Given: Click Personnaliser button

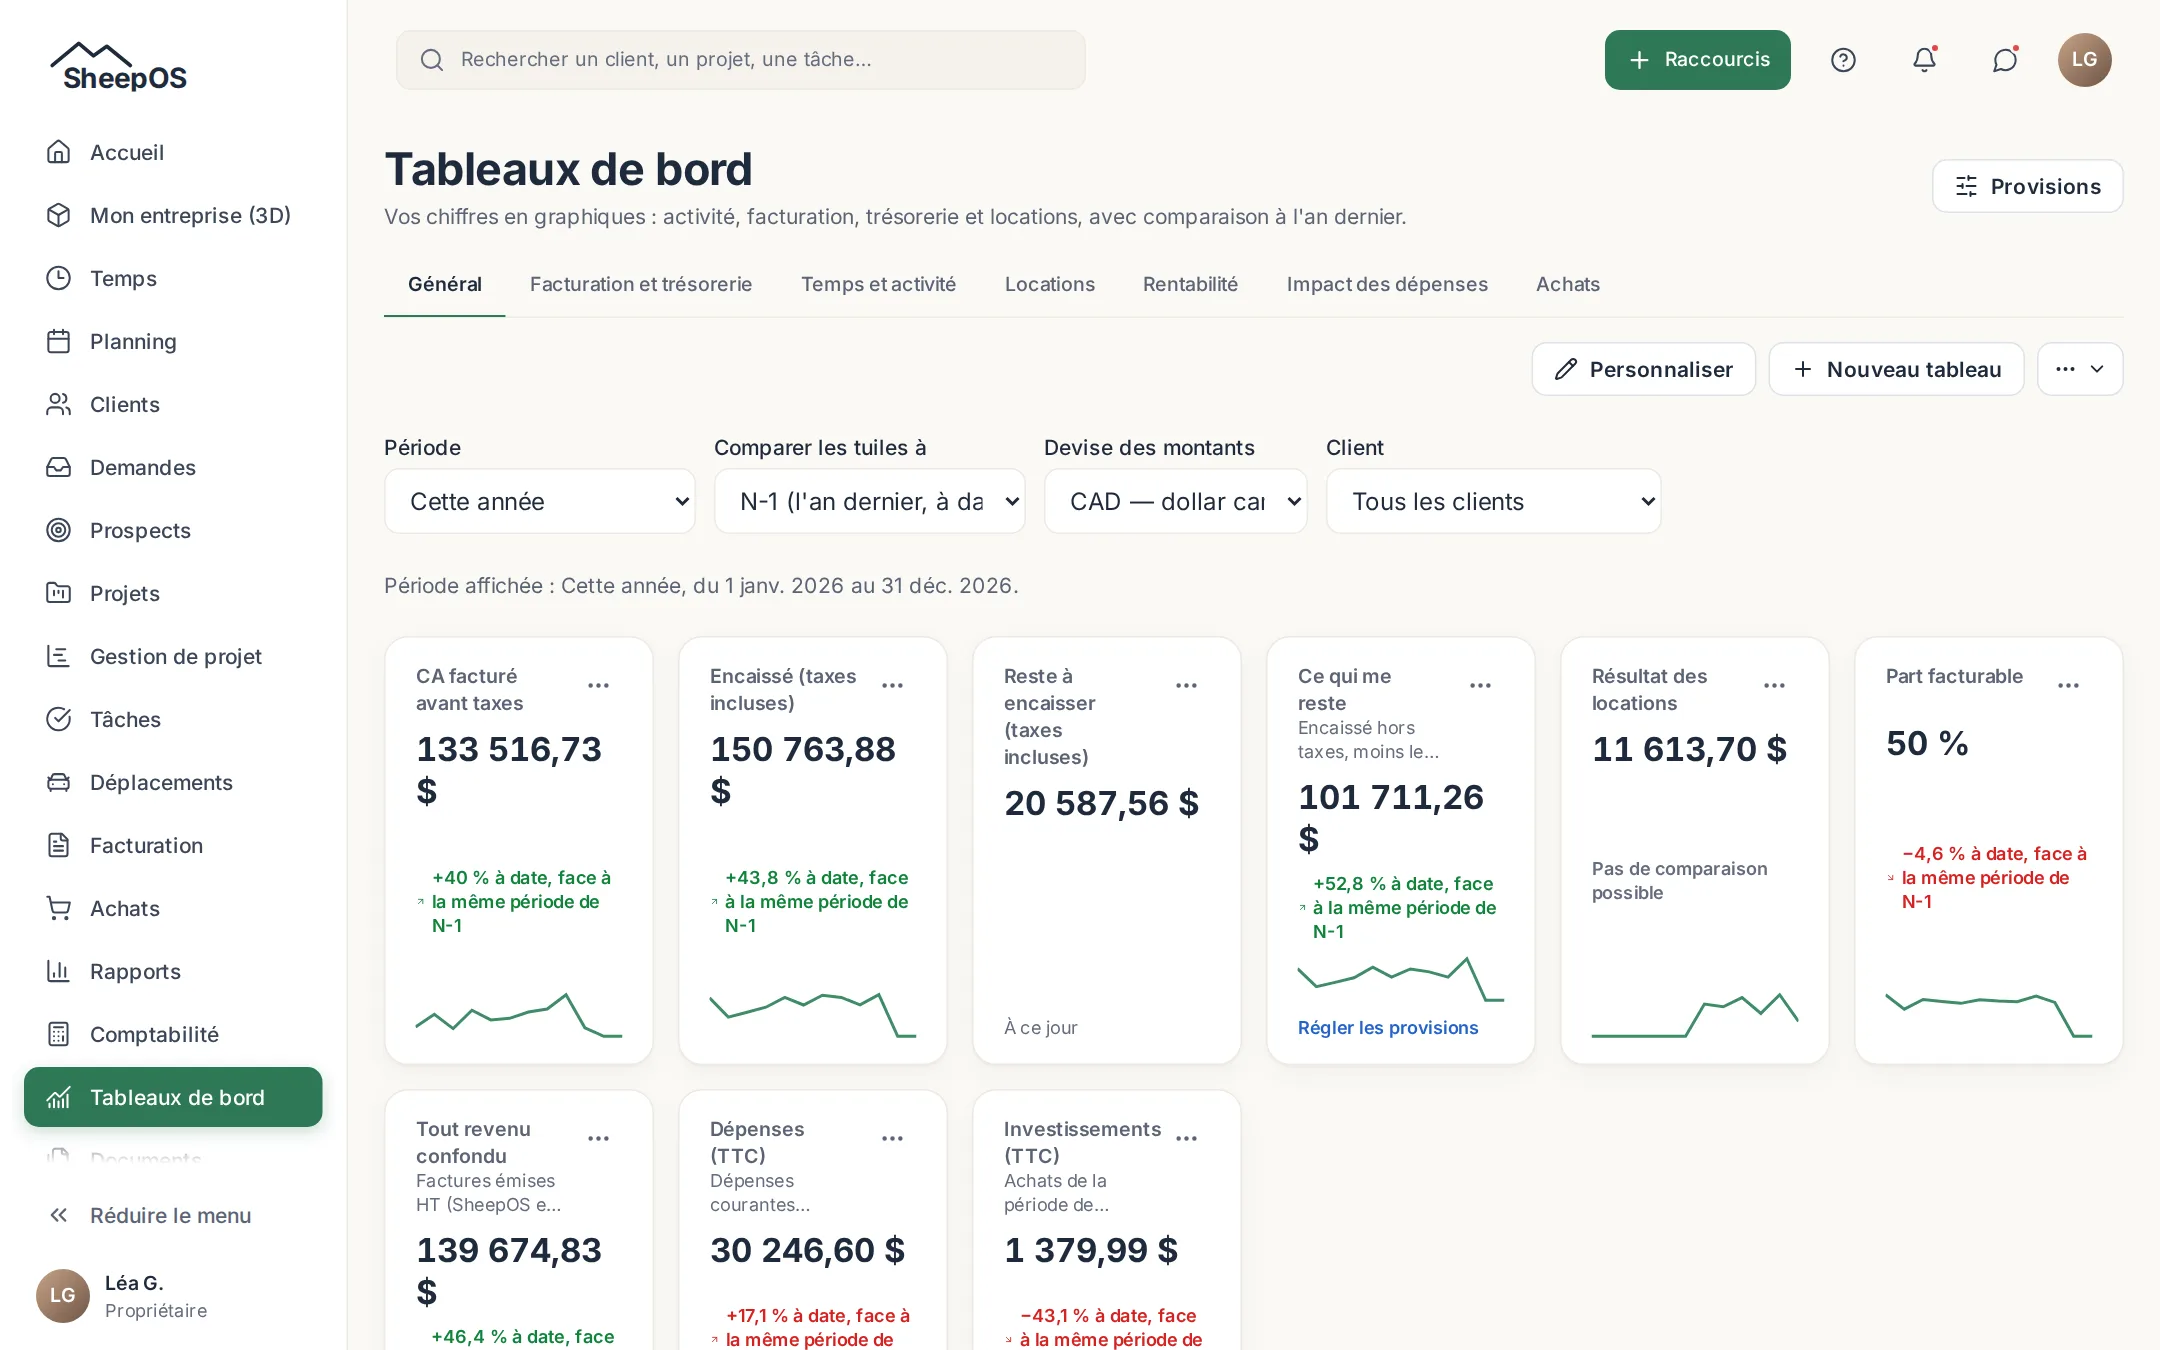Looking at the screenshot, I should pos(1644,369).
